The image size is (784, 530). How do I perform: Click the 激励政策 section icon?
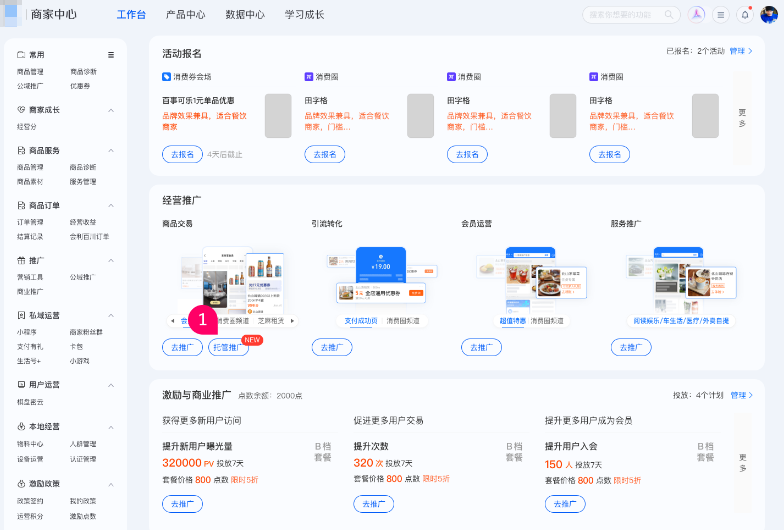[x=21, y=484]
